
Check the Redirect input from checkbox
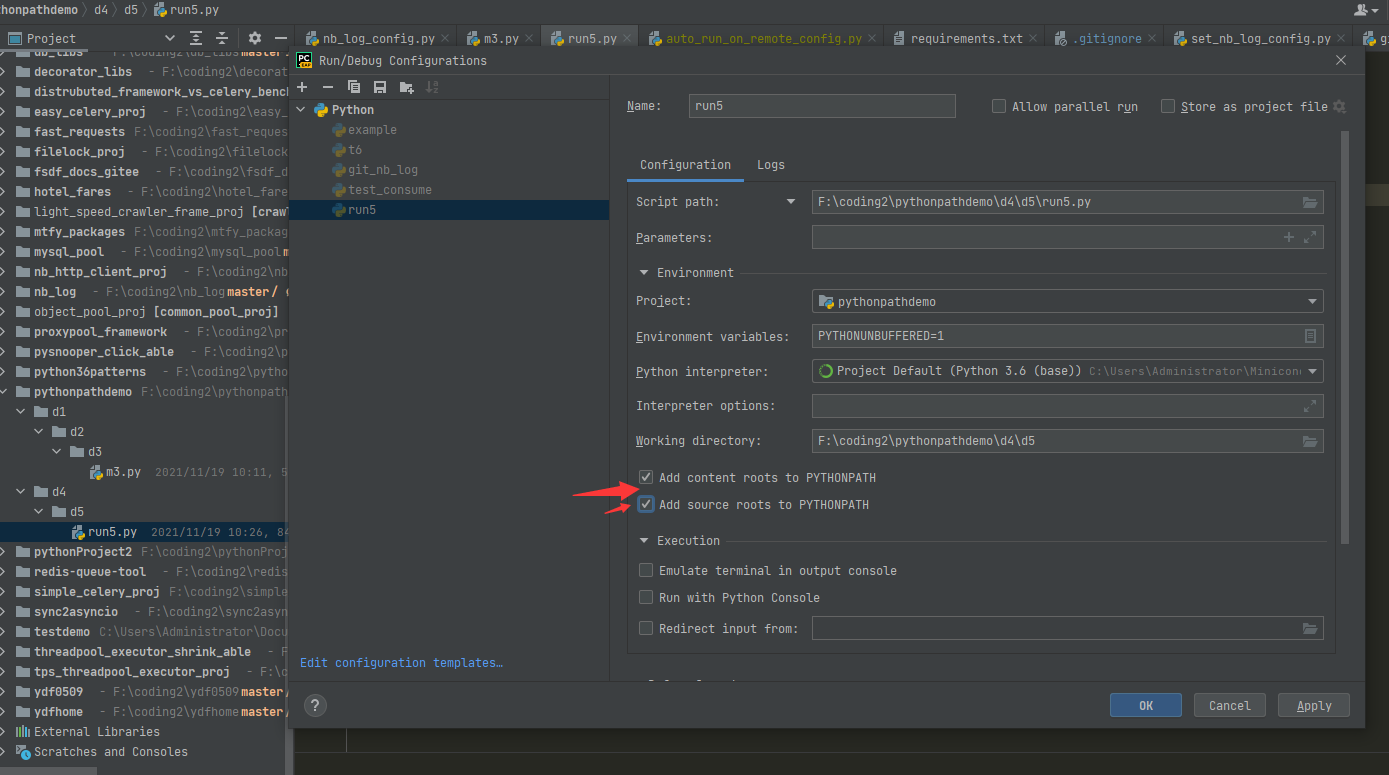646,629
